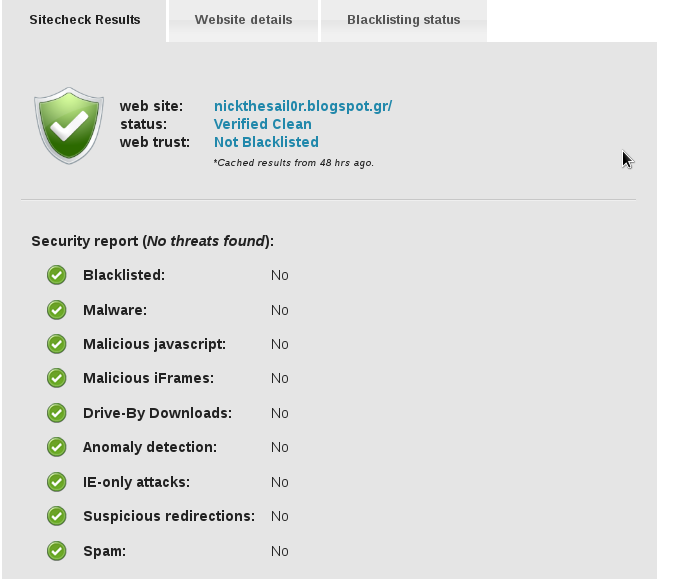Click the large green shield checkmark icon
The width and height of the screenshot is (680, 579).
69,126
